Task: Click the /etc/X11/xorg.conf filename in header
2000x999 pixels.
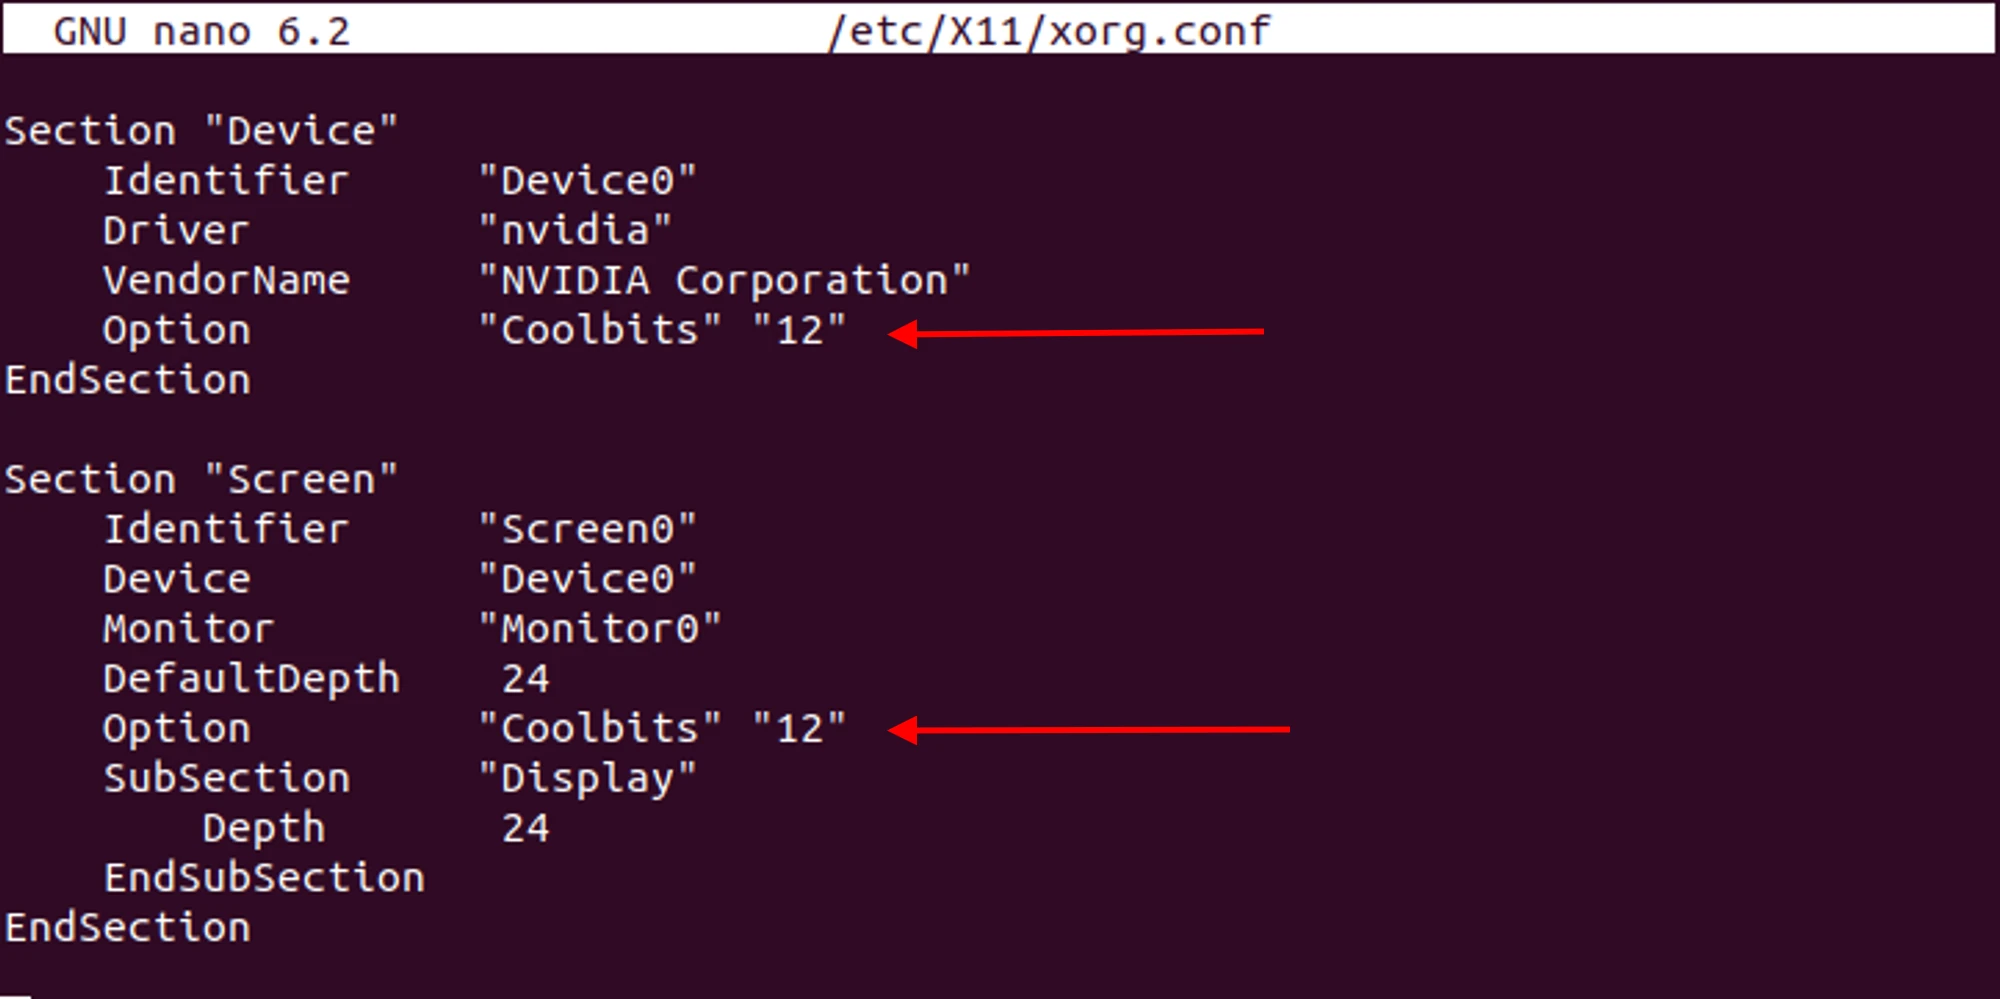Action: [x=1049, y=31]
